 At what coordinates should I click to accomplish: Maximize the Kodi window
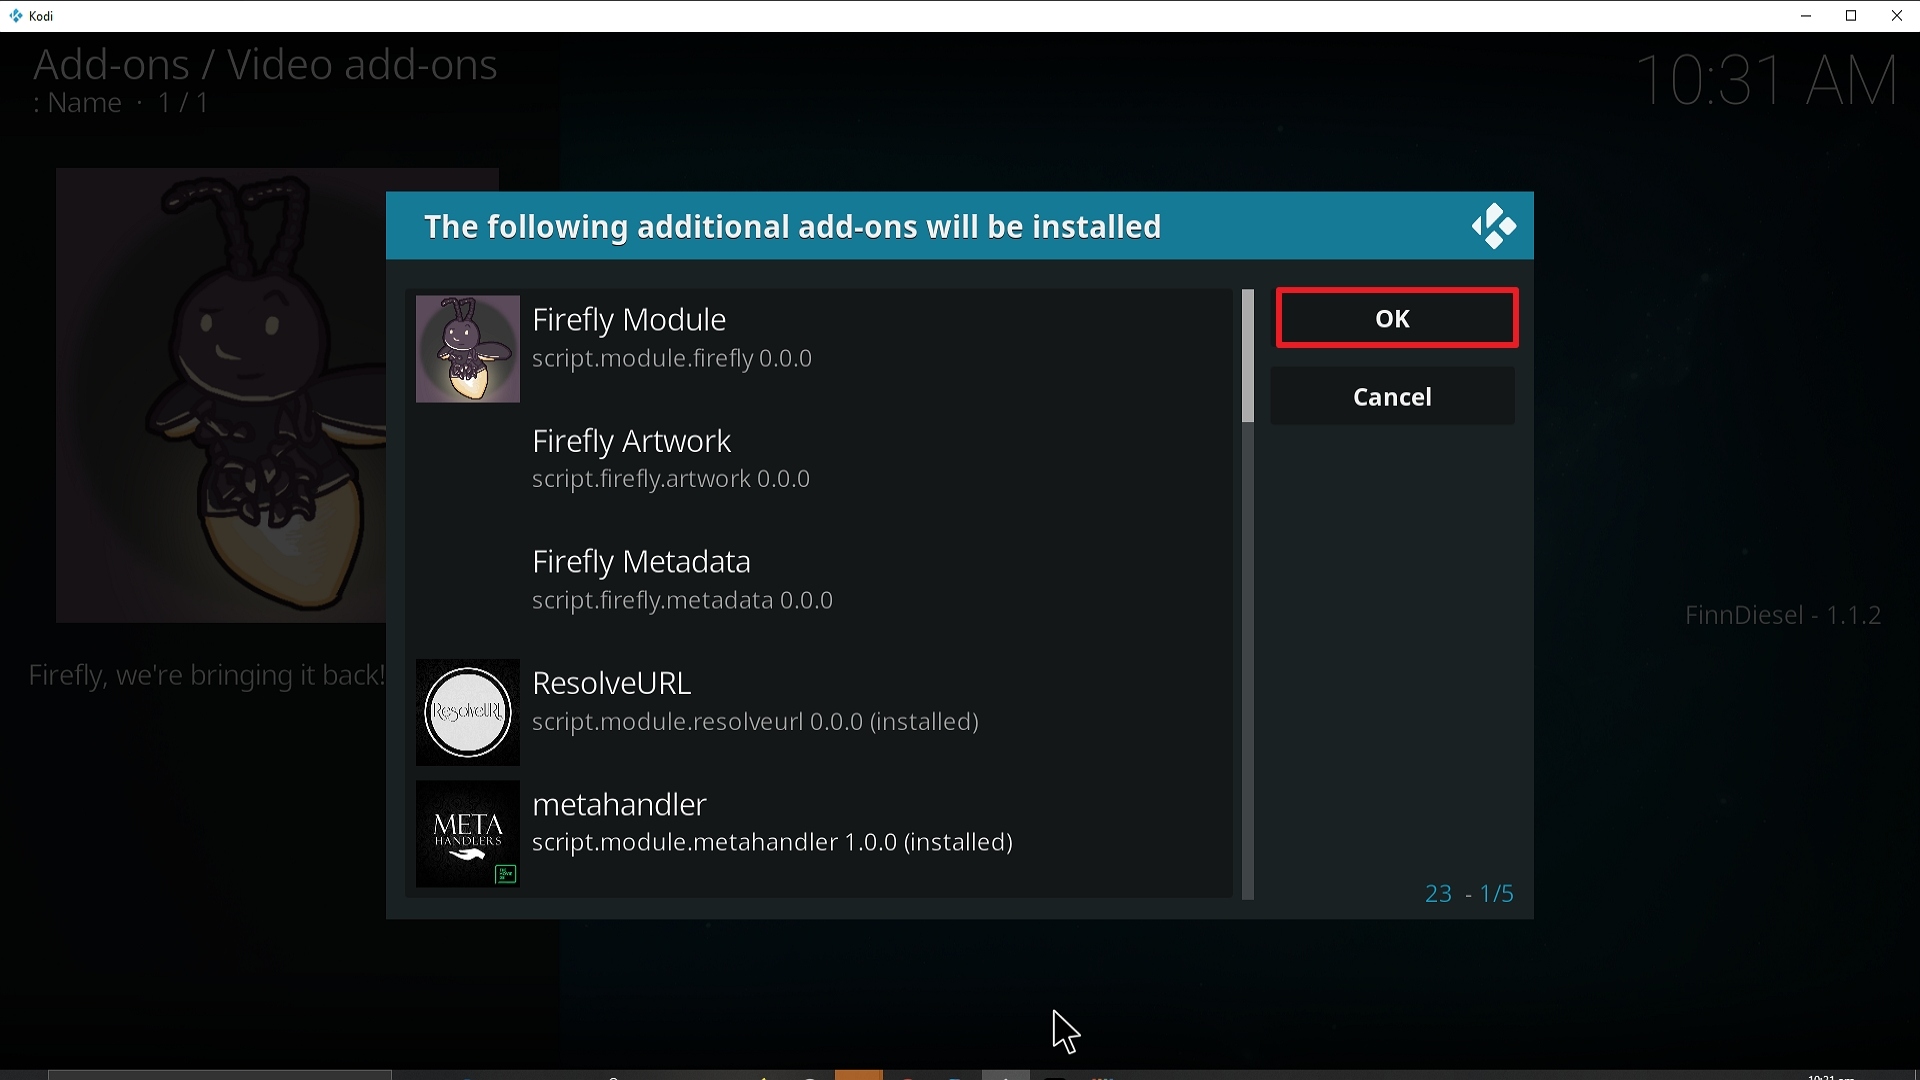1852,16
